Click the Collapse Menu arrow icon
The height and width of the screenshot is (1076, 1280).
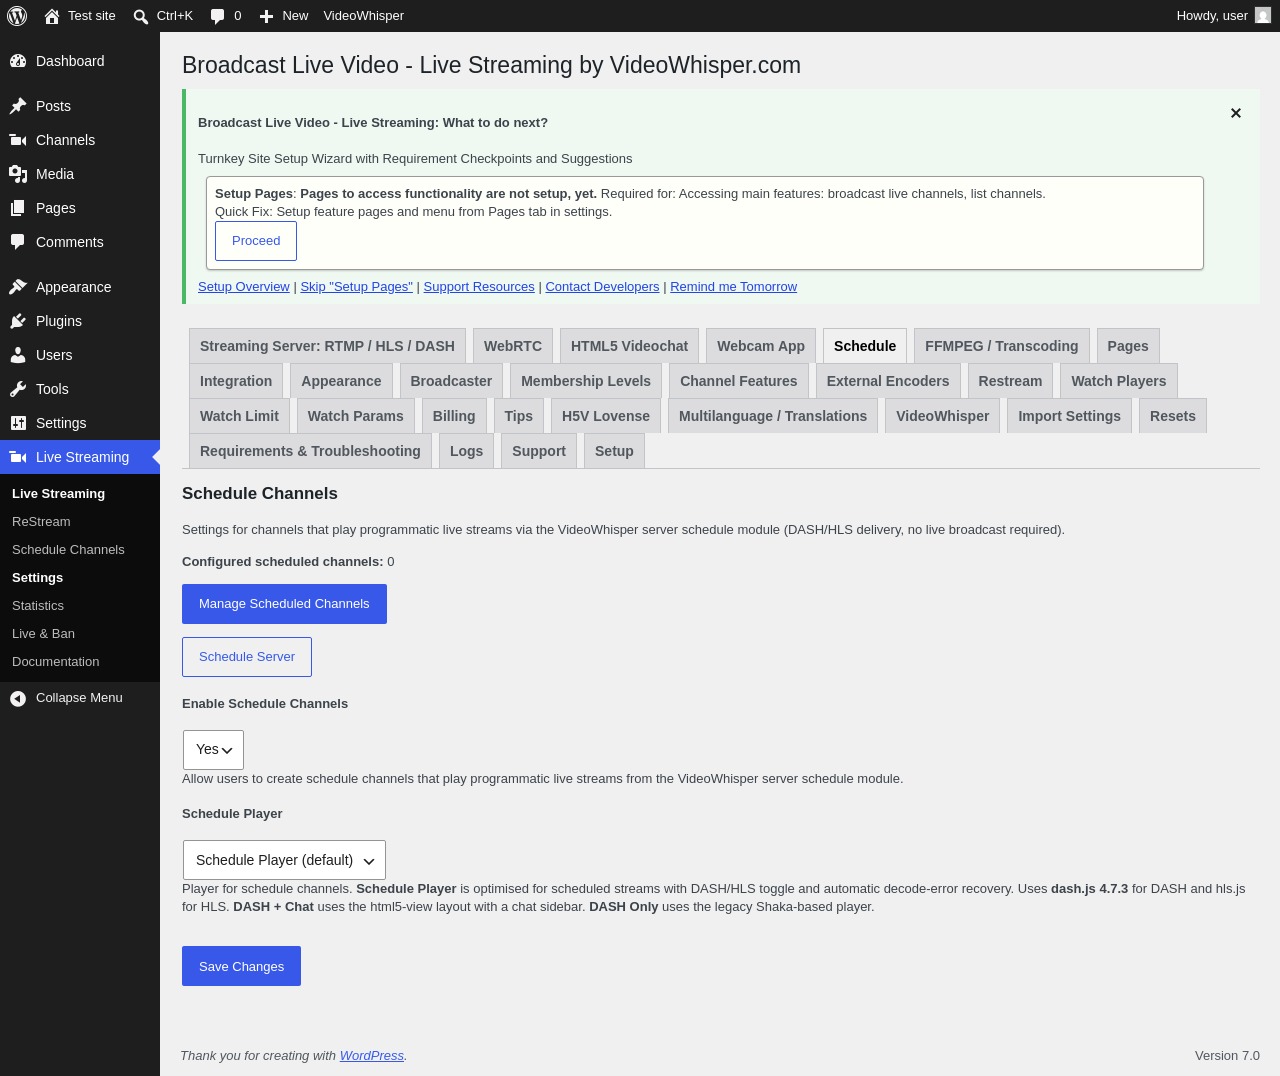(18, 698)
